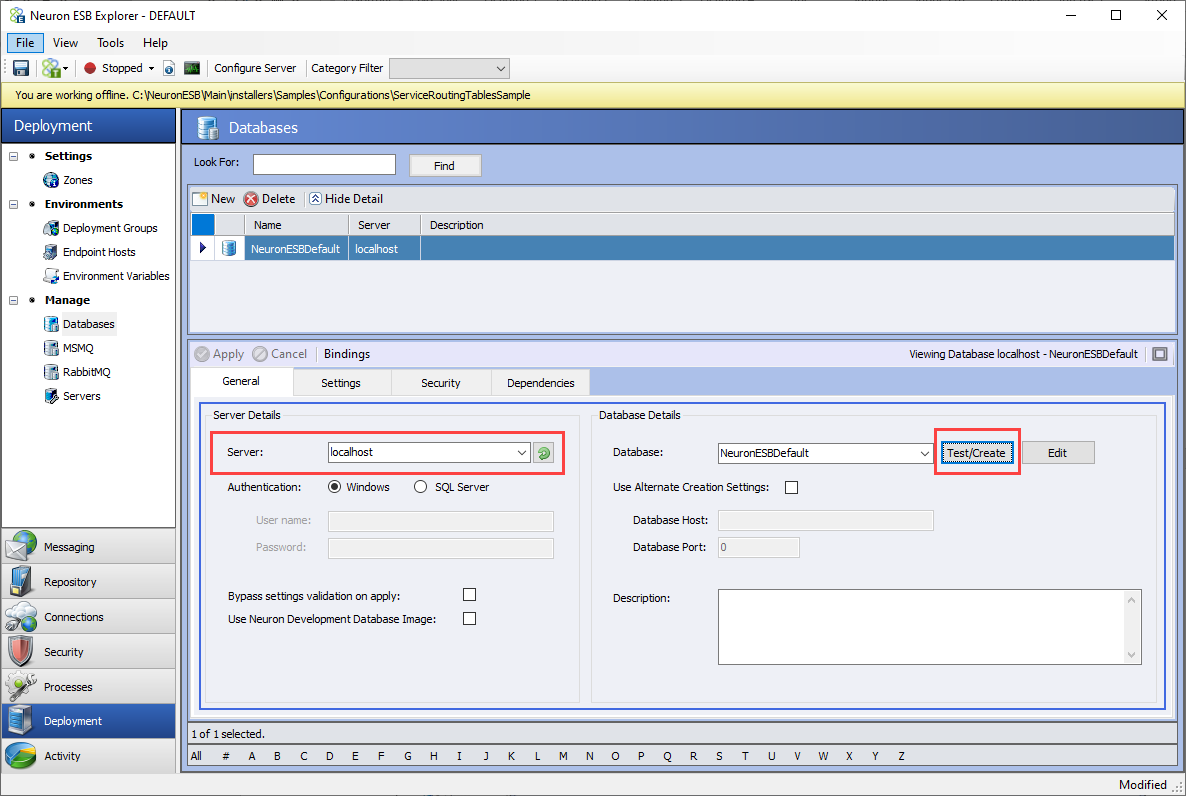This screenshot has width=1186, height=796.
Task: Select Endpoint Hosts in the tree
Action: click(99, 252)
